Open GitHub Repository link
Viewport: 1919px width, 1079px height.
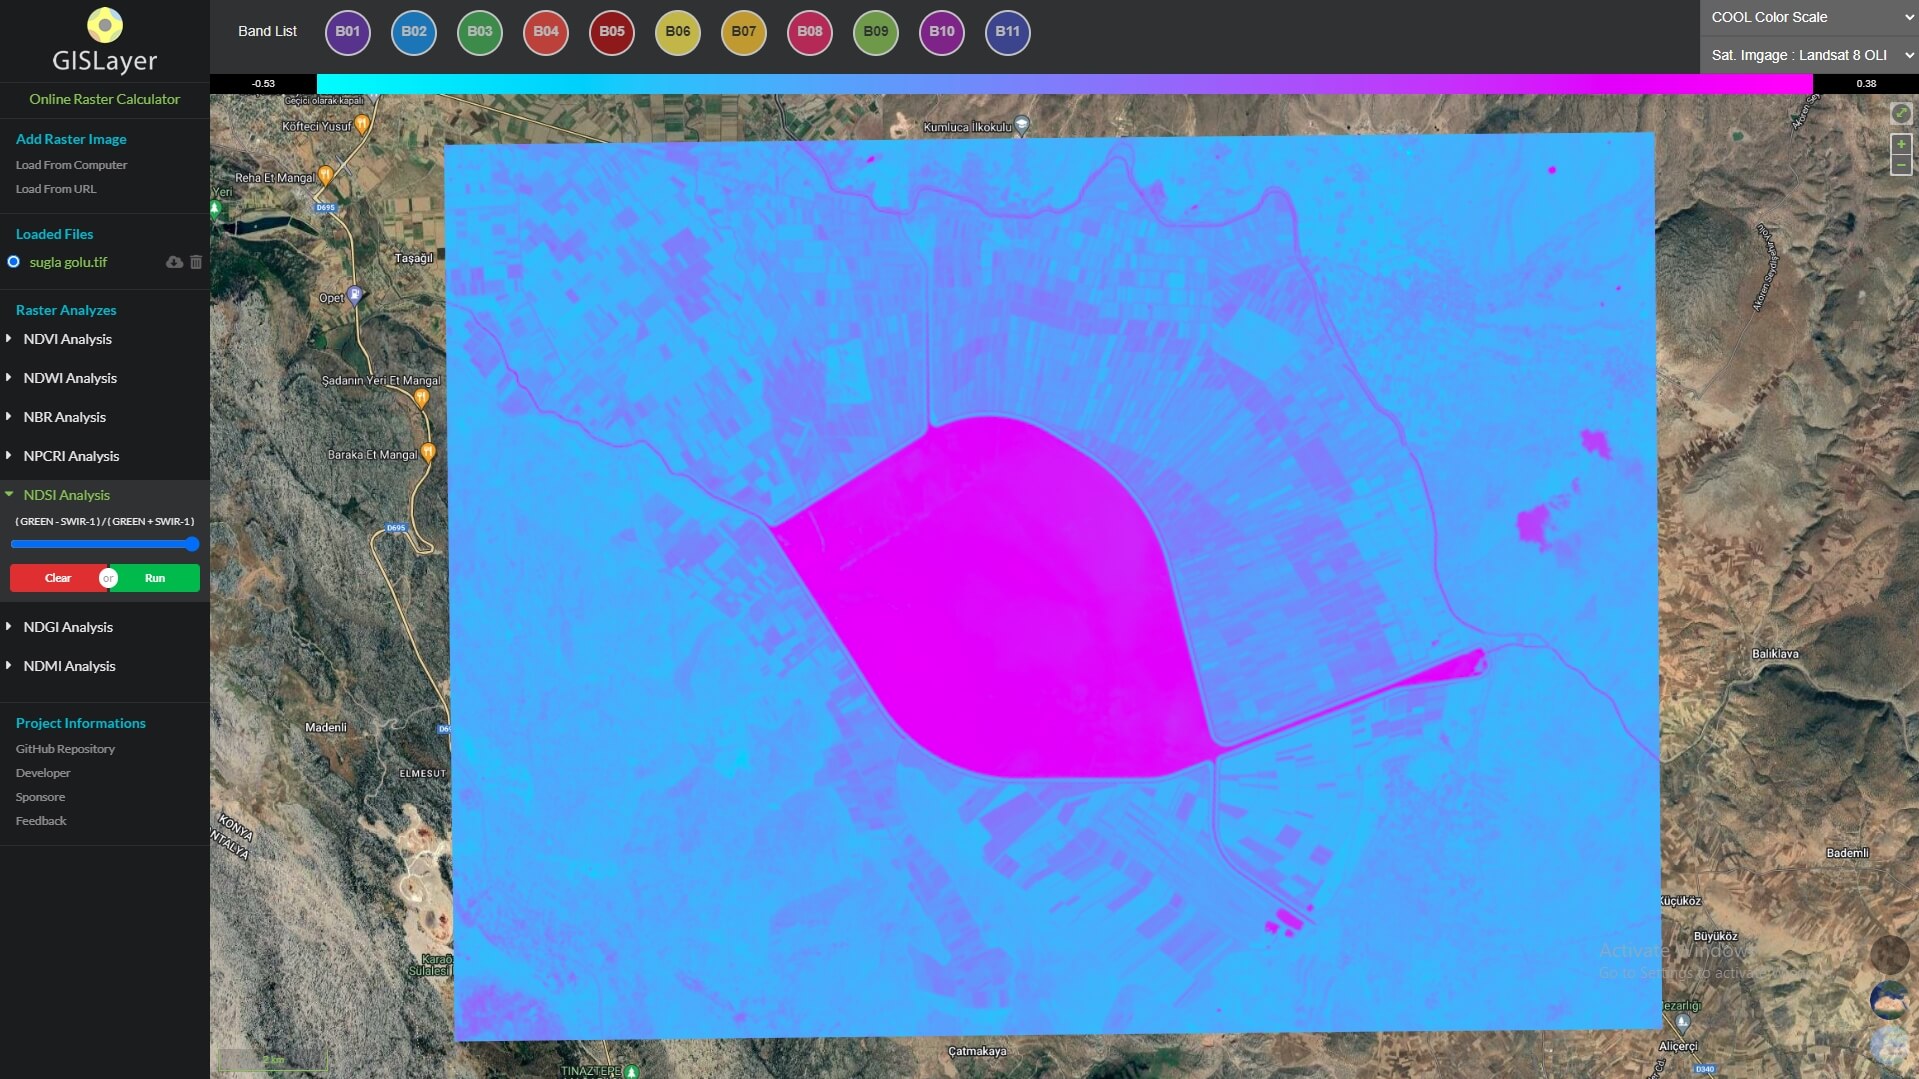click(65, 749)
